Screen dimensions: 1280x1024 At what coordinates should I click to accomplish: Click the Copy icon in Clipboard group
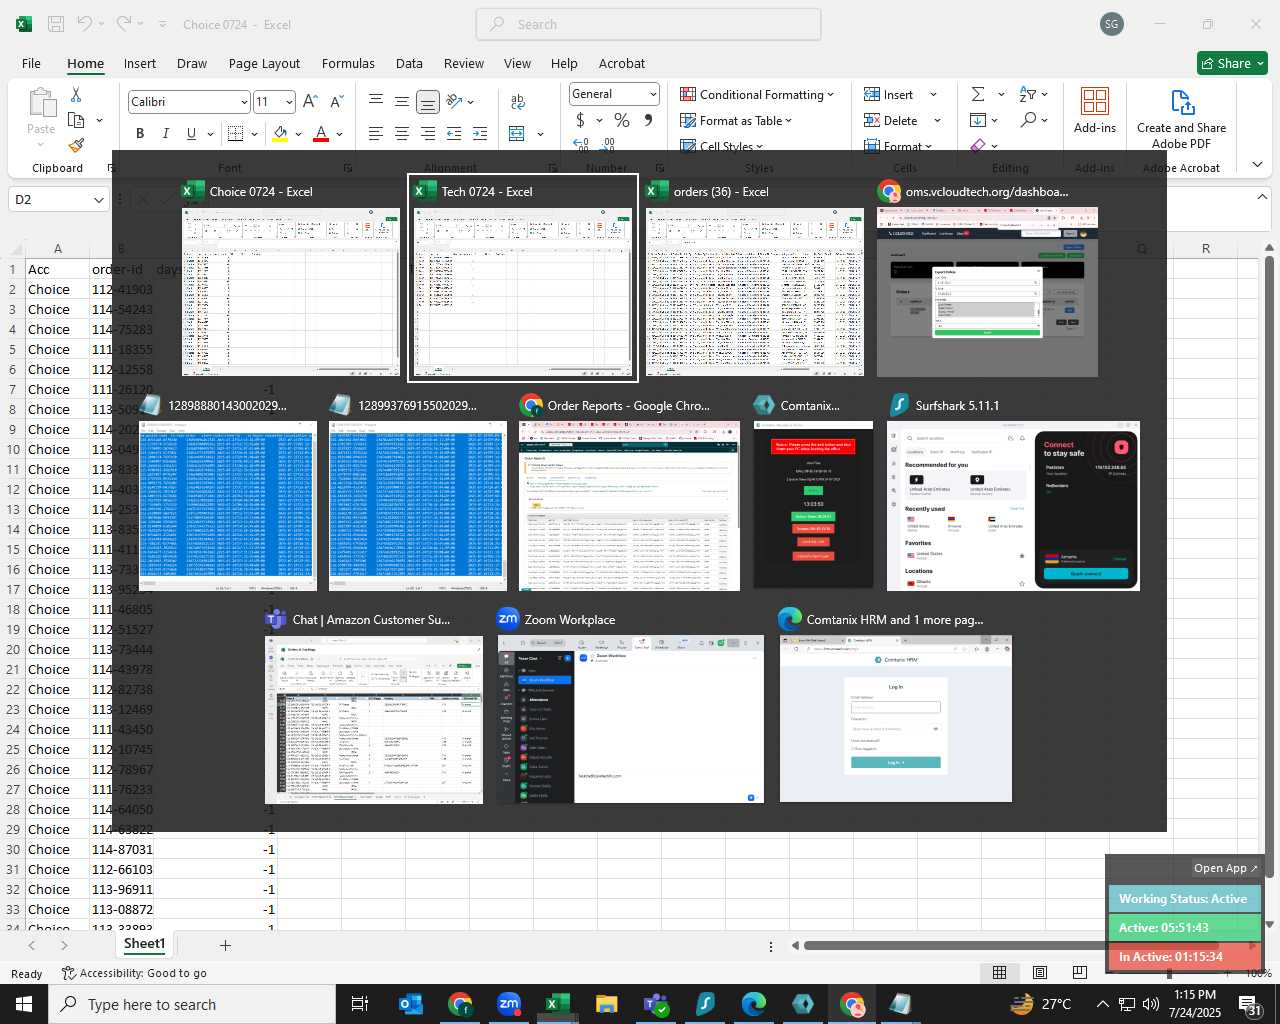click(76, 120)
